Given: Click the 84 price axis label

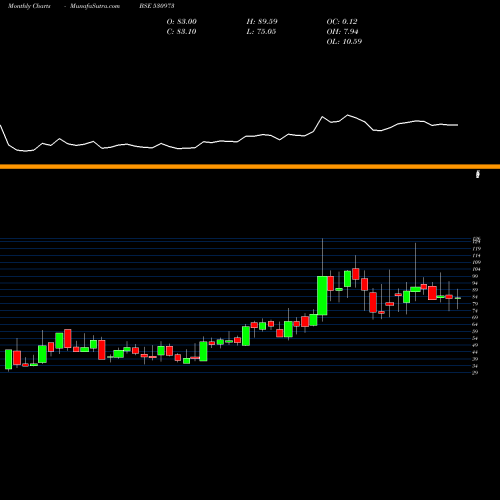Looking at the screenshot, I should [475, 297].
